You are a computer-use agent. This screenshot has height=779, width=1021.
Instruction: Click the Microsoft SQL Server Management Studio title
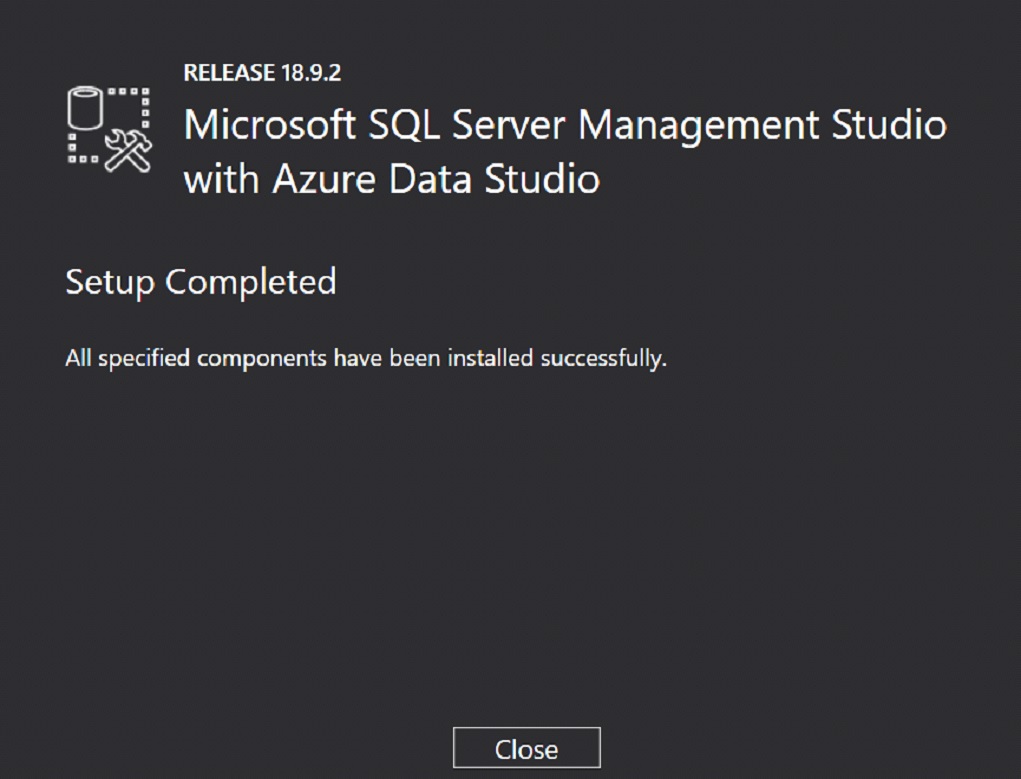coord(565,125)
